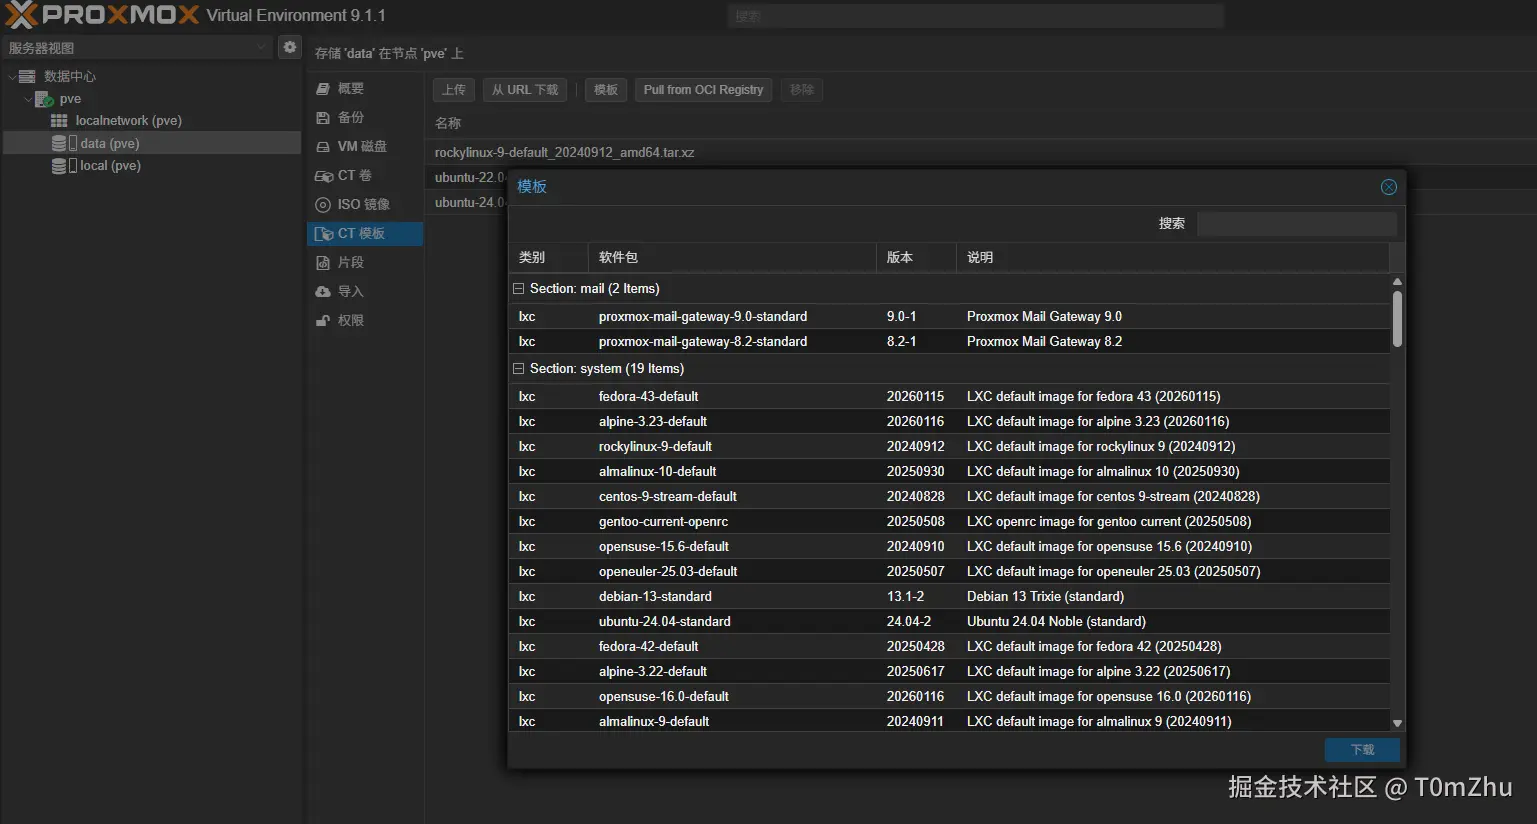Sort by the 名称 column header
The image size is (1537, 824).
(448, 124)
